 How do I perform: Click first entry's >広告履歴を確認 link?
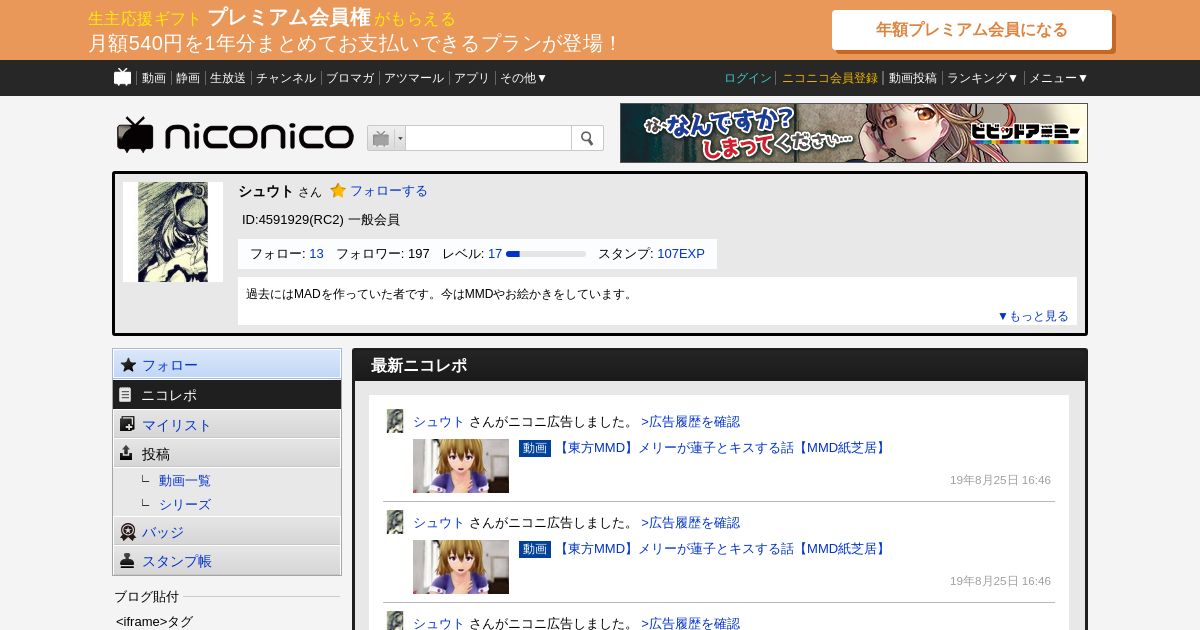tap(690, 422)
